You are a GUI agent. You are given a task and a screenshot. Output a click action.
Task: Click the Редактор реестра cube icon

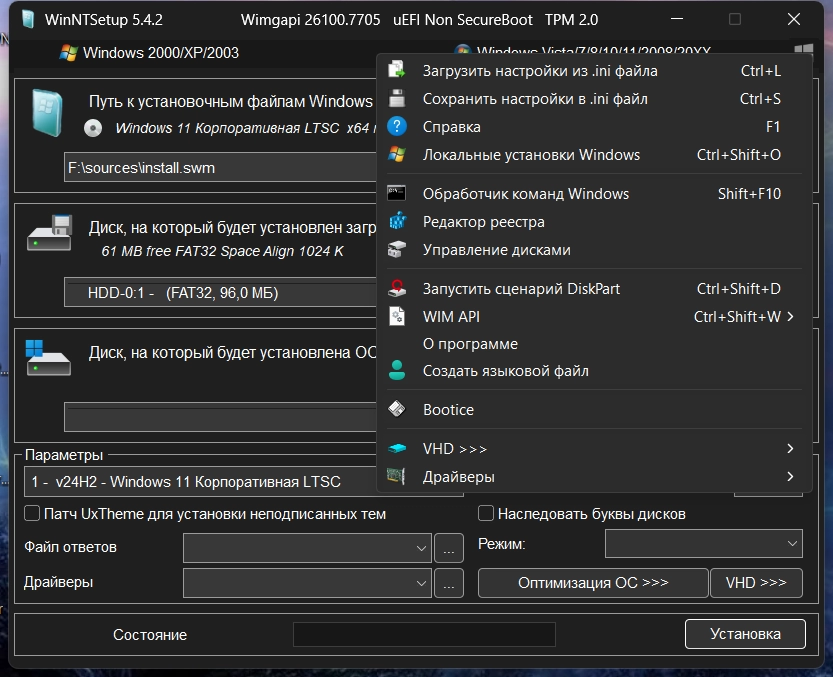coord(397,221)
